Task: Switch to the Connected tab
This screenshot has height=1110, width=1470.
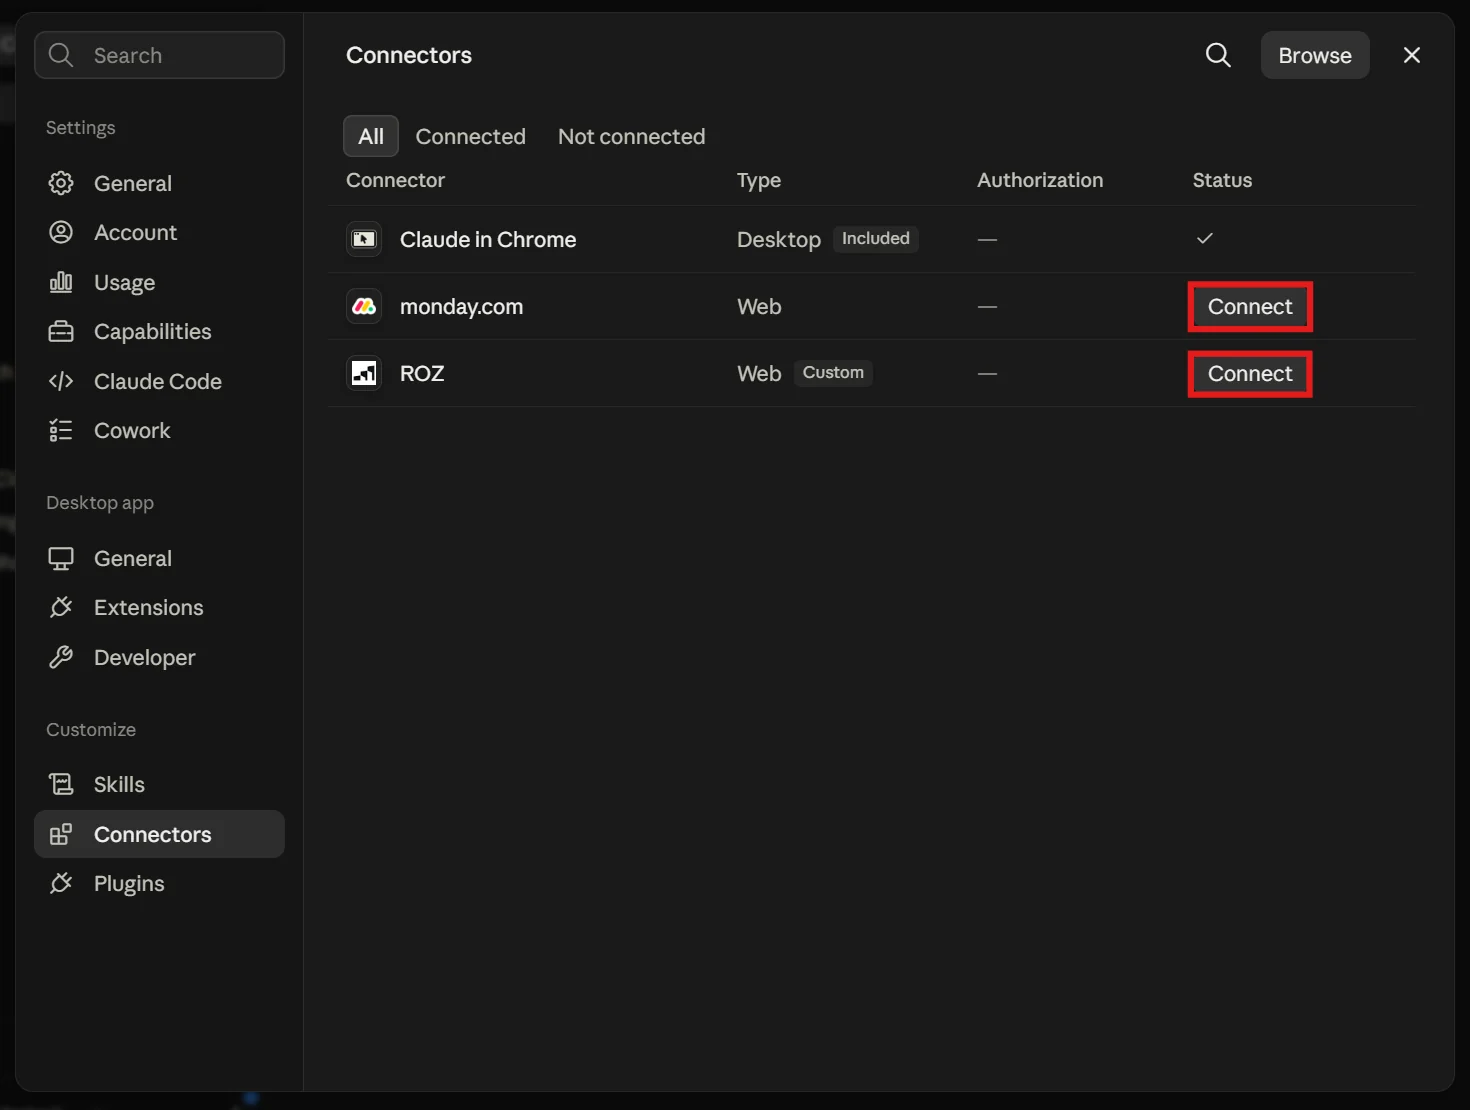Action: 470,136
